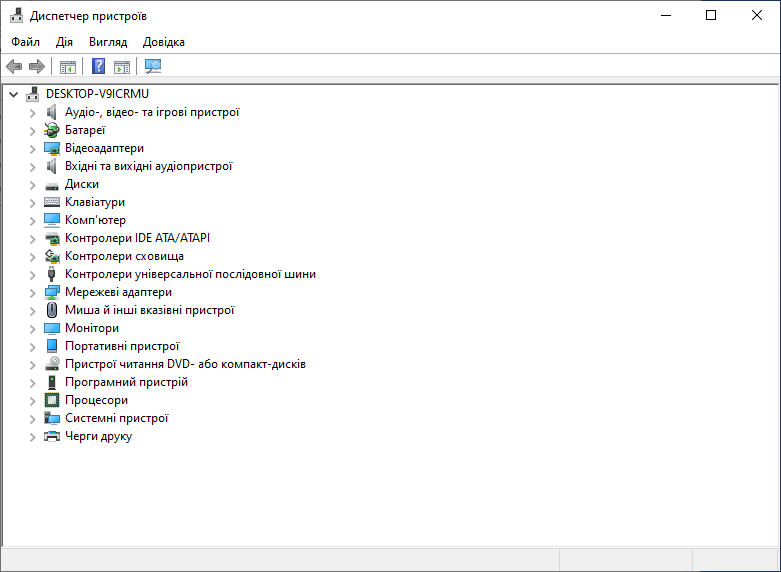The width and height of the screenshot is (781, 572).
Task: Expand the Мережеві адаптери category
Action: (32, 292)
